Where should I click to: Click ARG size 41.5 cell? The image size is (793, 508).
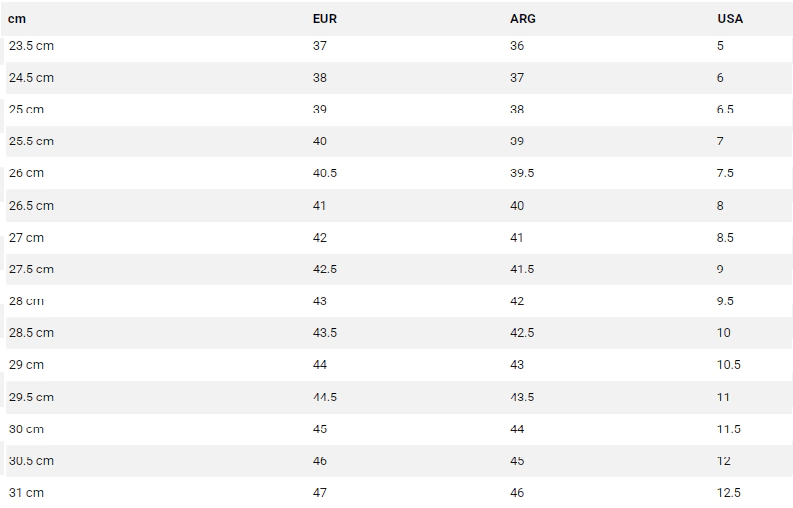coord(522,269)
